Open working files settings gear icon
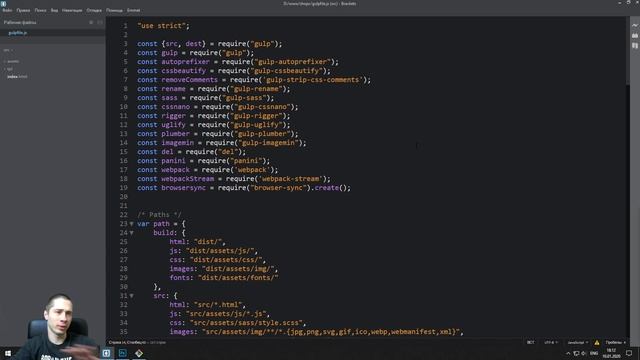Viewport: 640px width, 360px height. (91, 22)
